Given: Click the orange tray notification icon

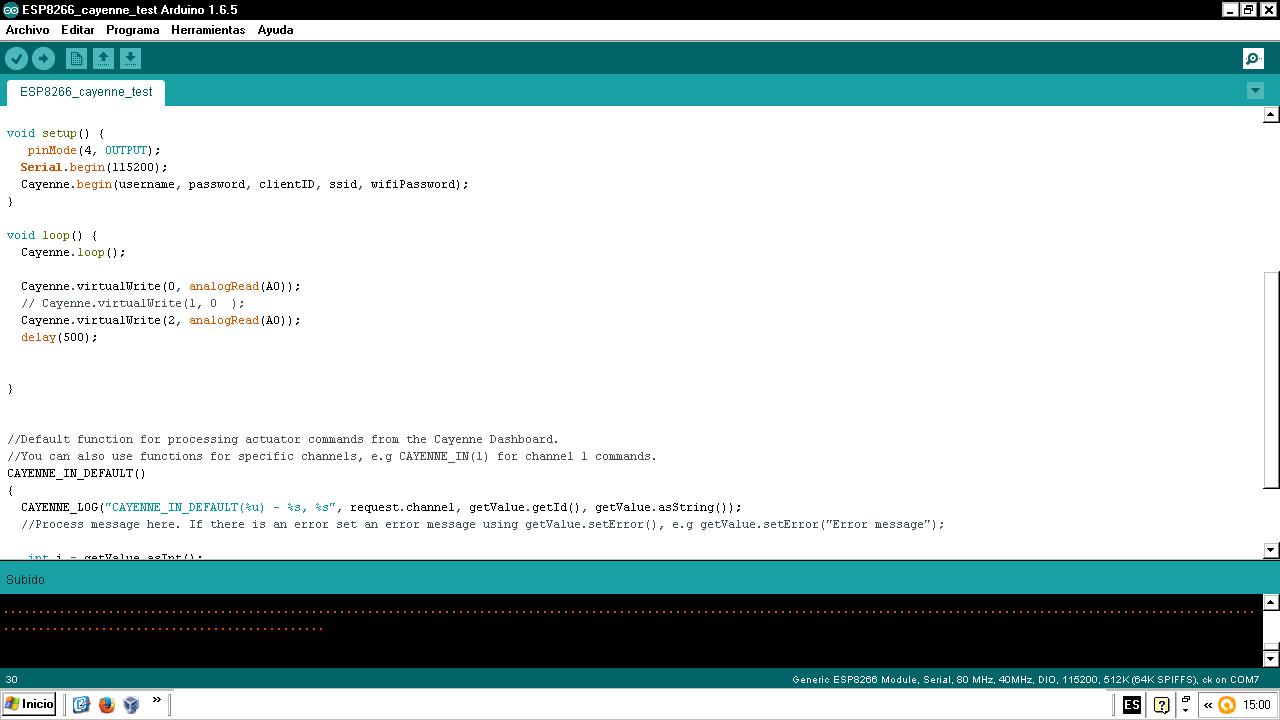Looking at the screenshot, I should pyautogui.click(x=1227, y=705).
